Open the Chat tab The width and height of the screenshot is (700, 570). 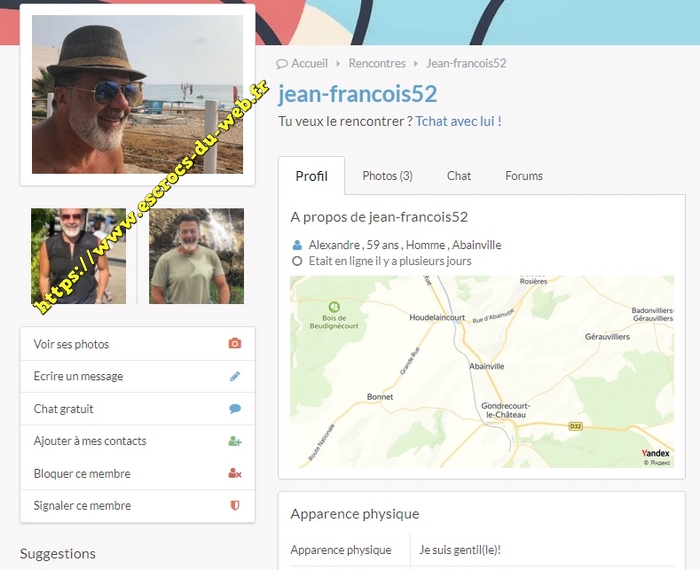point(459,176)
